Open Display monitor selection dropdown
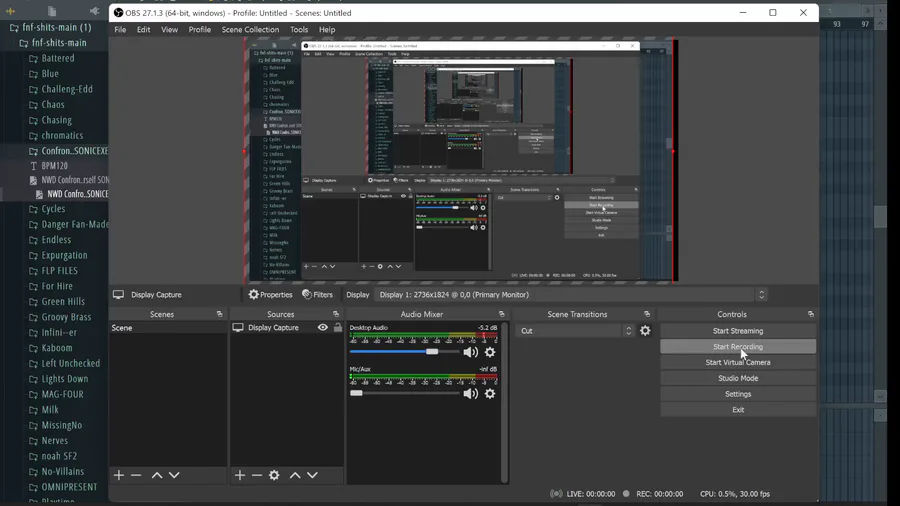 pyautogui.click(x=572, y=294)
